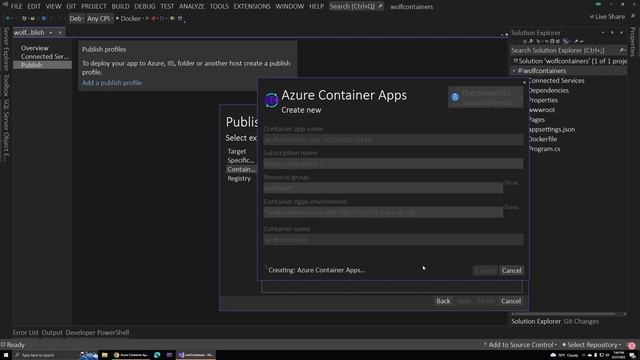Open the Error List tab

pyautogui.click(x=25, y=333)
